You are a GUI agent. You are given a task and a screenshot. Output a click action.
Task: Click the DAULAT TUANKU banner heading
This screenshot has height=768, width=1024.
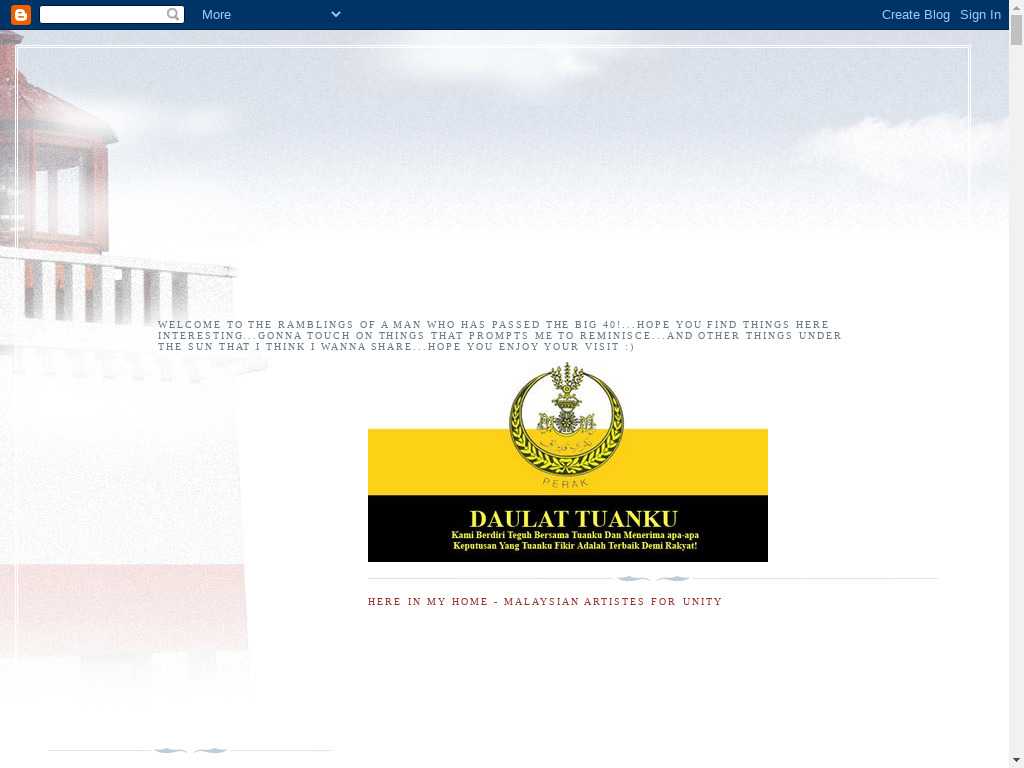(x=573, y=518)
